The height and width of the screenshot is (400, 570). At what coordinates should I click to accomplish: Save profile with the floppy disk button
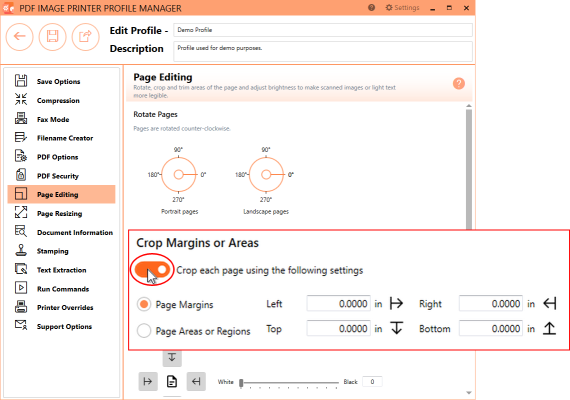point(53,37)
